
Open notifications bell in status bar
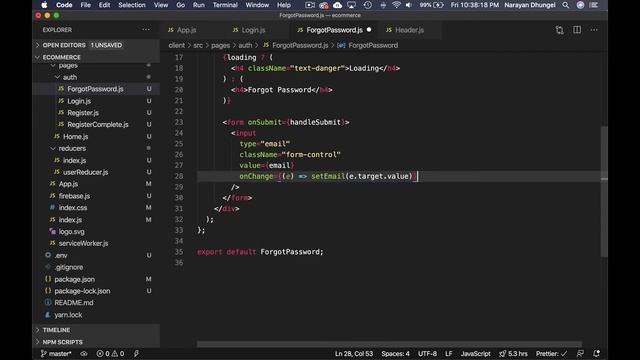coord(596,353)
